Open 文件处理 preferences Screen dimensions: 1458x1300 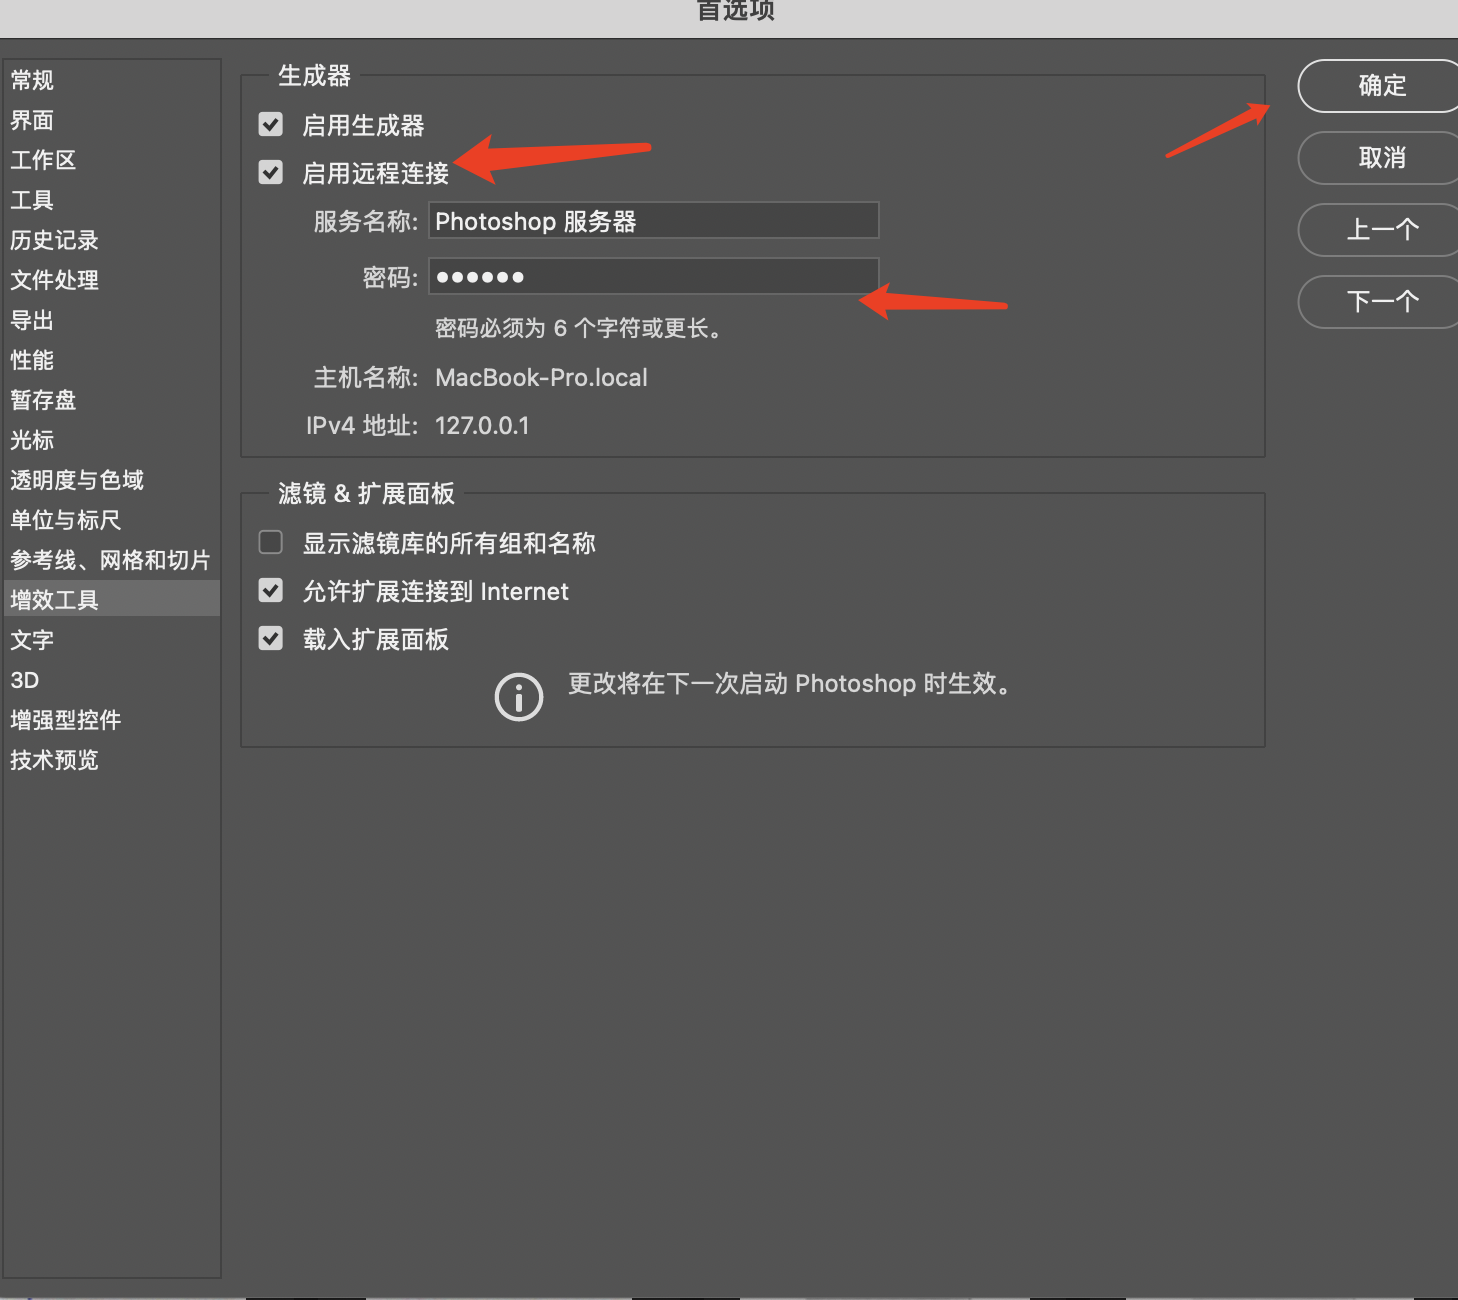click(112, 280)
